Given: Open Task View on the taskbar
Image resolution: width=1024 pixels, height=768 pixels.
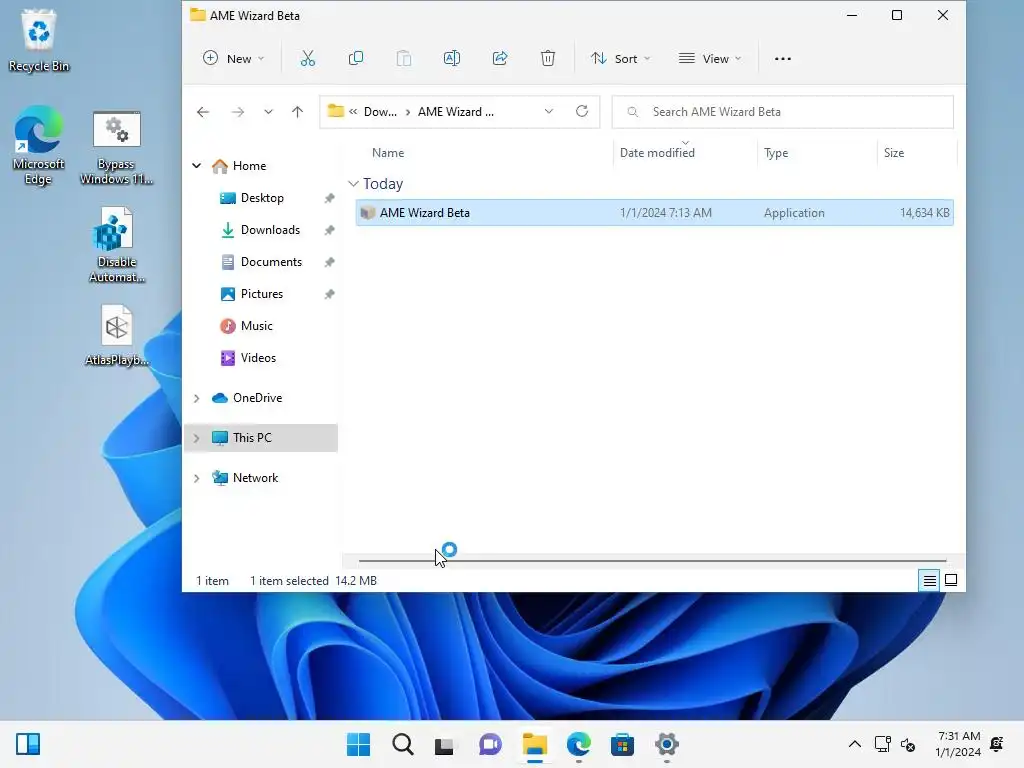Looking at the screenshot, I should [x=445, y=744].
